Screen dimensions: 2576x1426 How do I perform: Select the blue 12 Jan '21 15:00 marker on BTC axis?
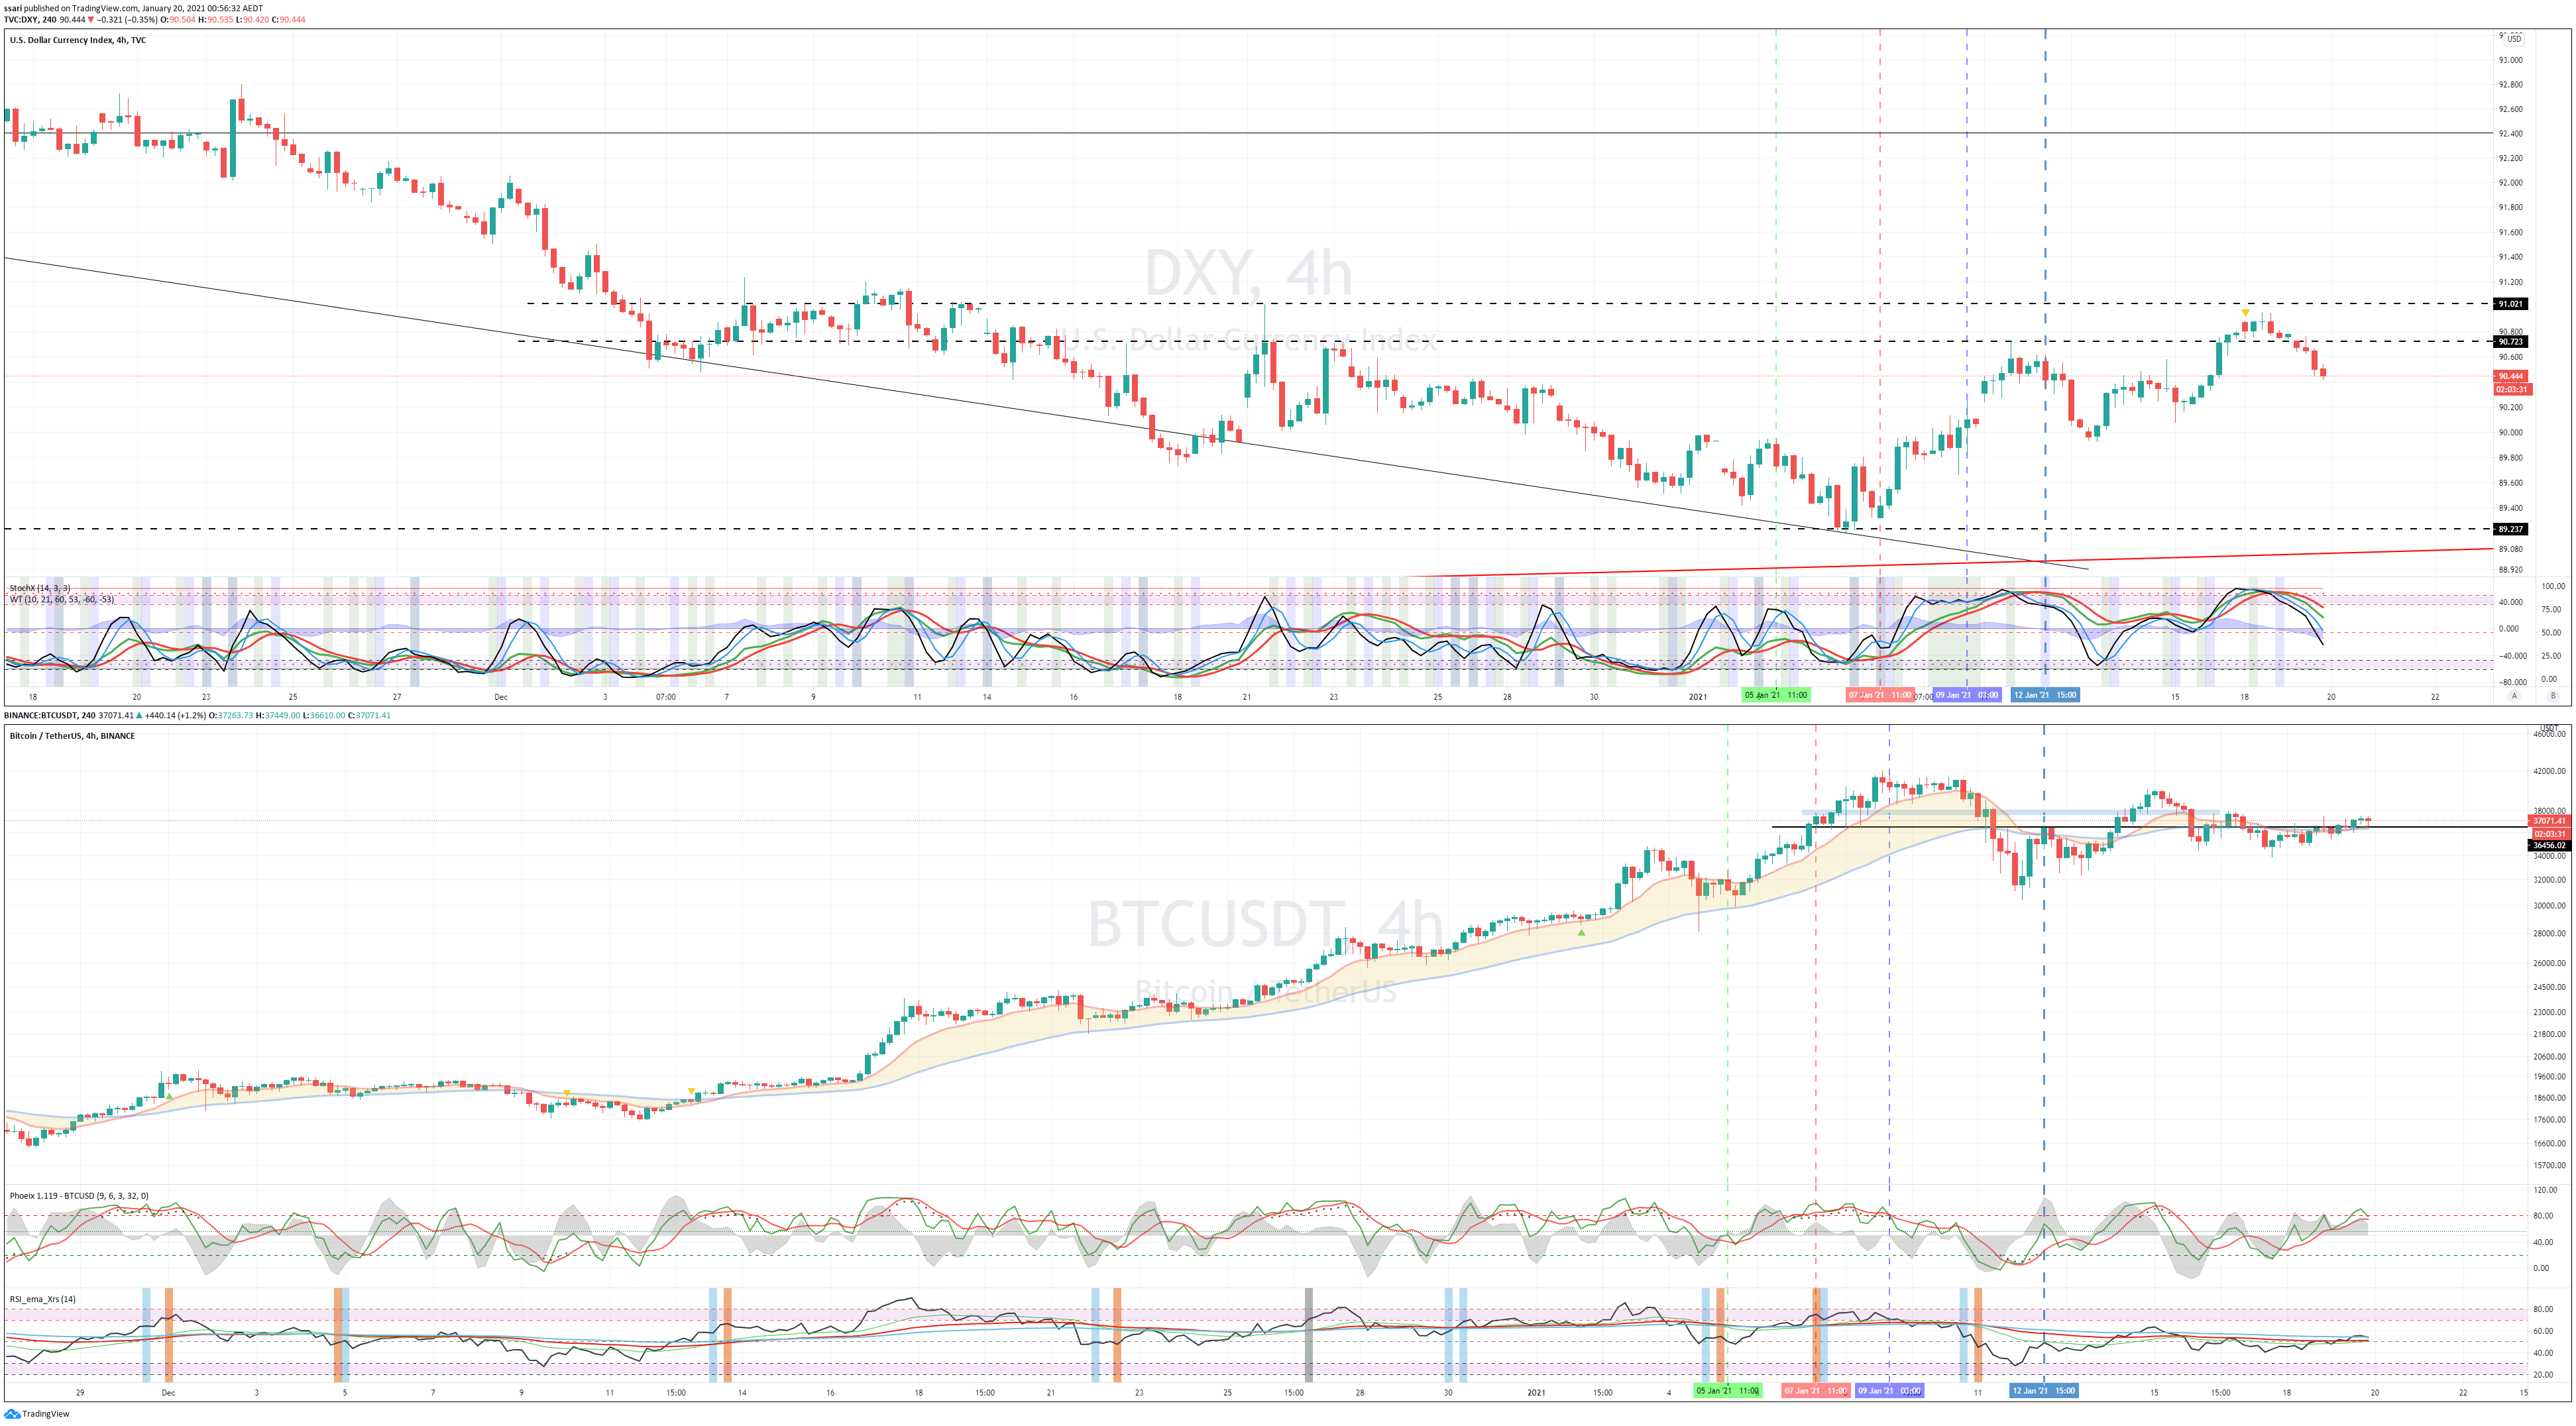pos(2043,1391)
